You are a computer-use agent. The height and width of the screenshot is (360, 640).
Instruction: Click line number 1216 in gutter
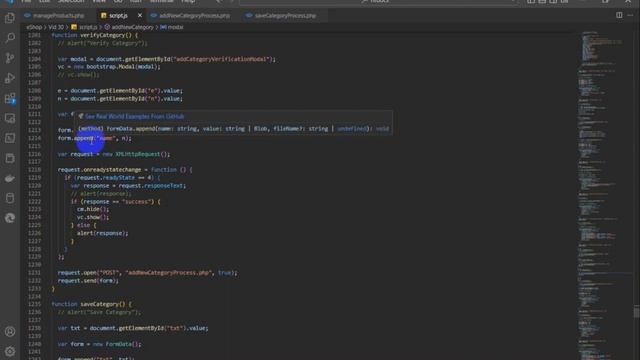(x=34, y=154)
